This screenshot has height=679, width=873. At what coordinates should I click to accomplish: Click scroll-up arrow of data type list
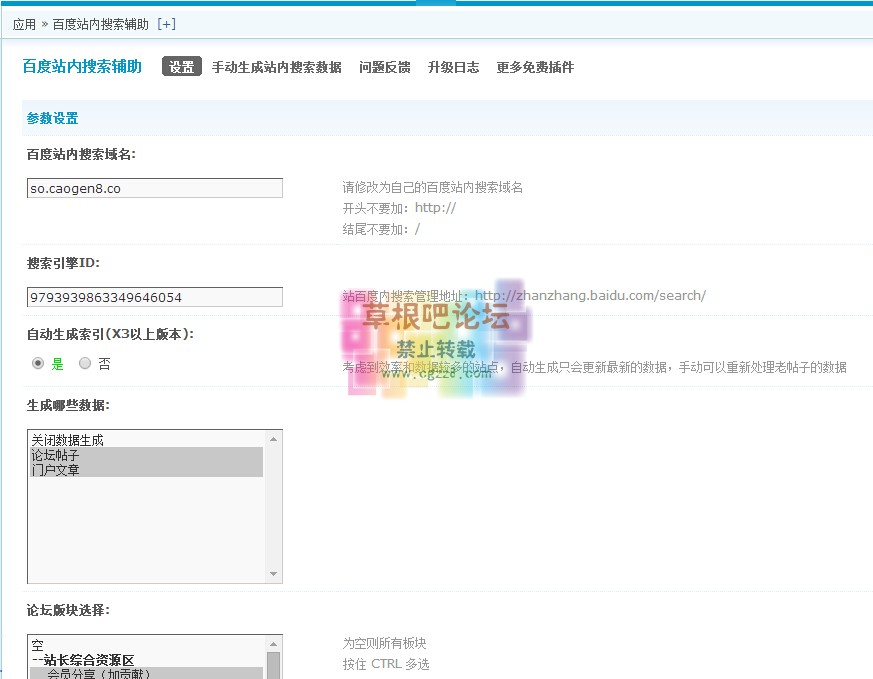tap(274, 438)
